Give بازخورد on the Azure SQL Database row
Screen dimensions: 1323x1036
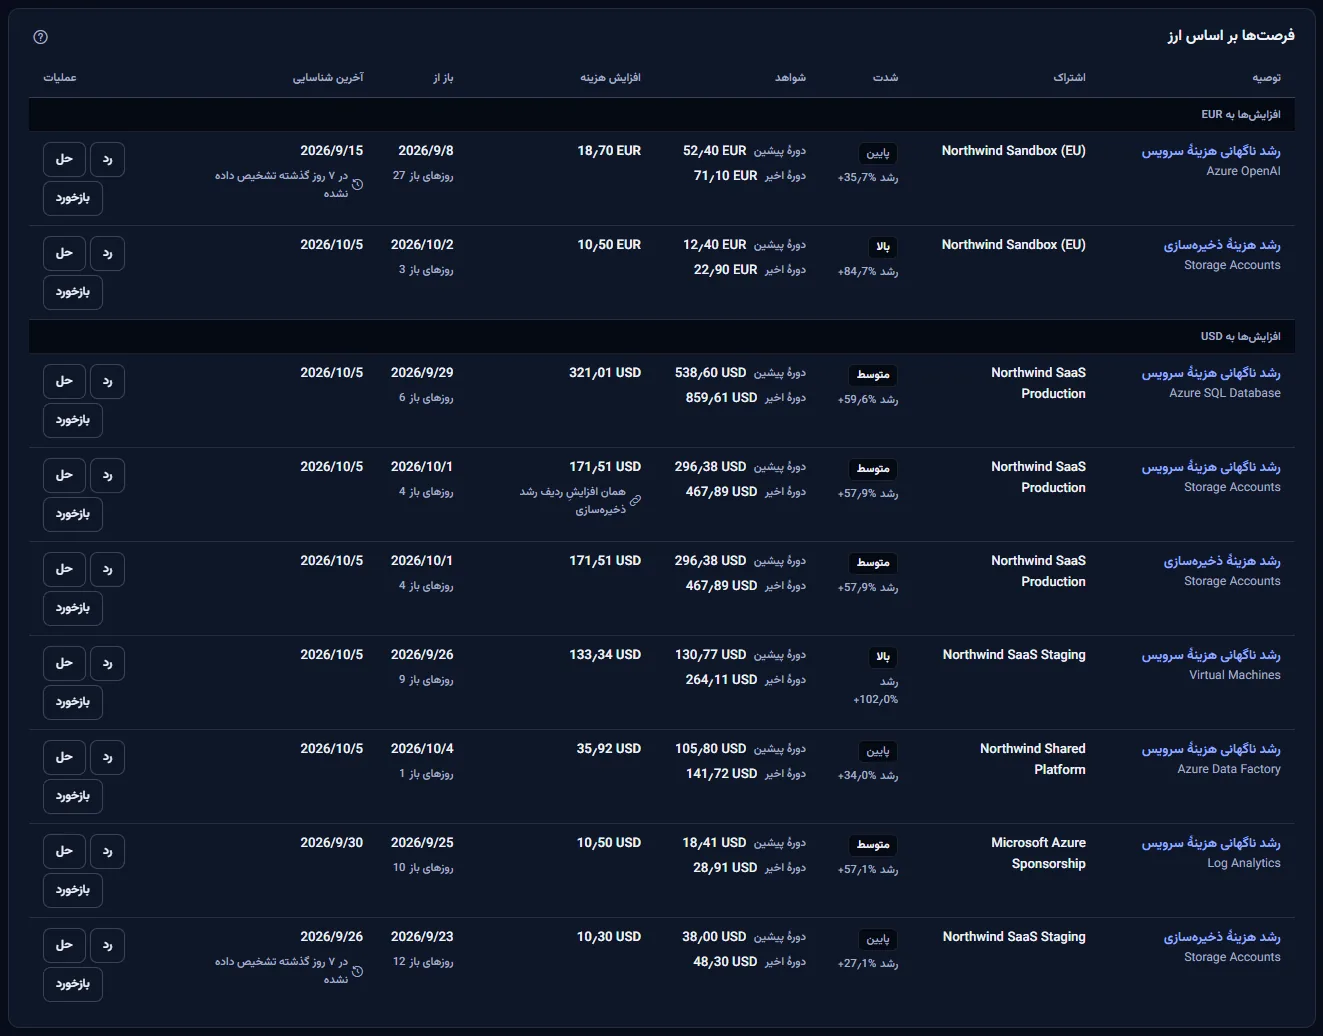(x=73, y=420)
